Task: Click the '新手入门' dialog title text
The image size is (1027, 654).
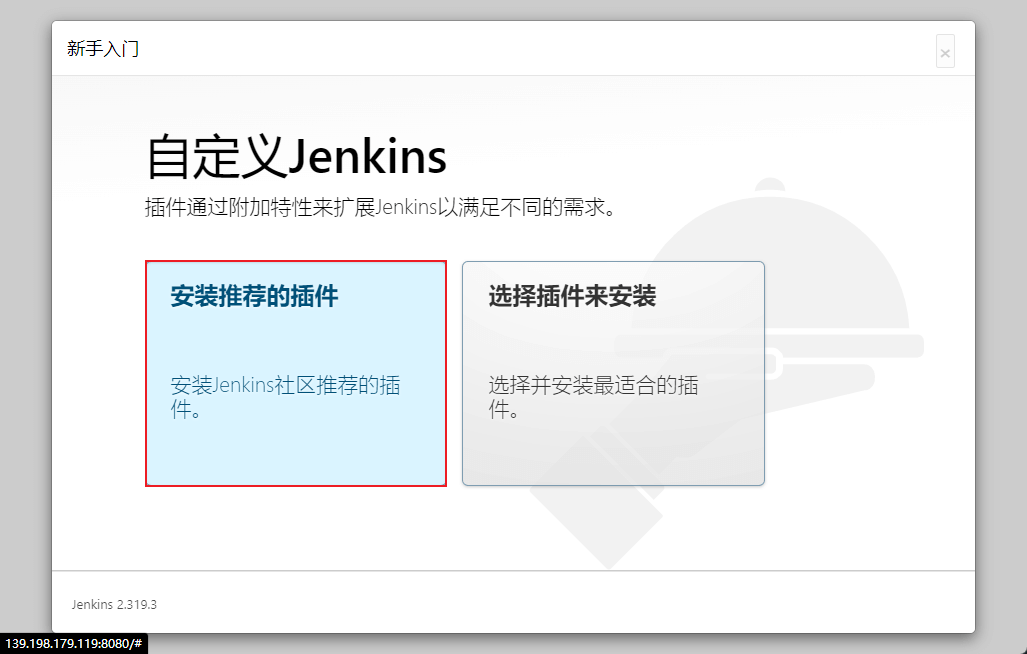Action: (x=103, y=48)
